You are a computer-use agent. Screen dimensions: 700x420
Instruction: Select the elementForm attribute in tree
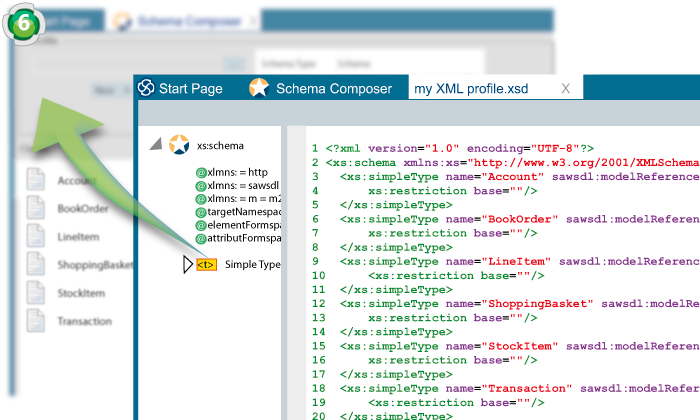pyautogui.click(x=244, y=226)
